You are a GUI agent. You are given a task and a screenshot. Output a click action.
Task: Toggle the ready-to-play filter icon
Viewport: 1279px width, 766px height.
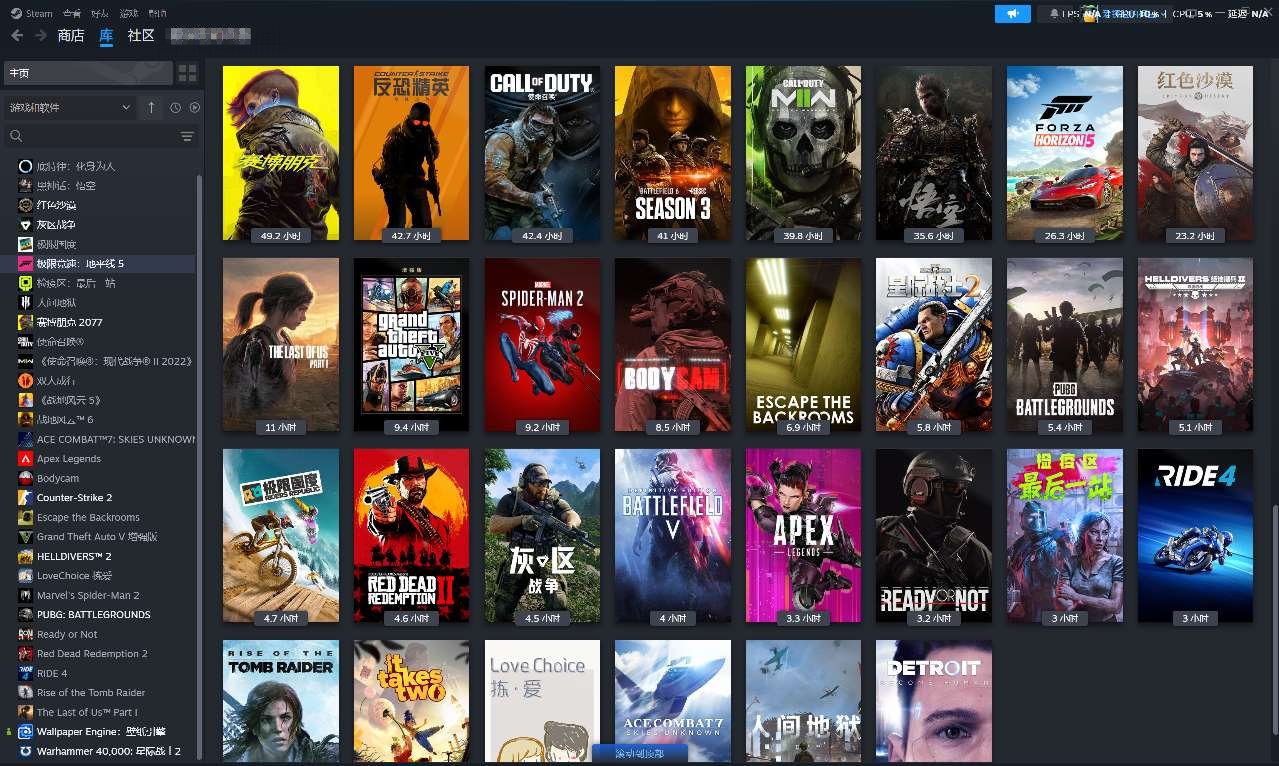[x=195, y=107]
